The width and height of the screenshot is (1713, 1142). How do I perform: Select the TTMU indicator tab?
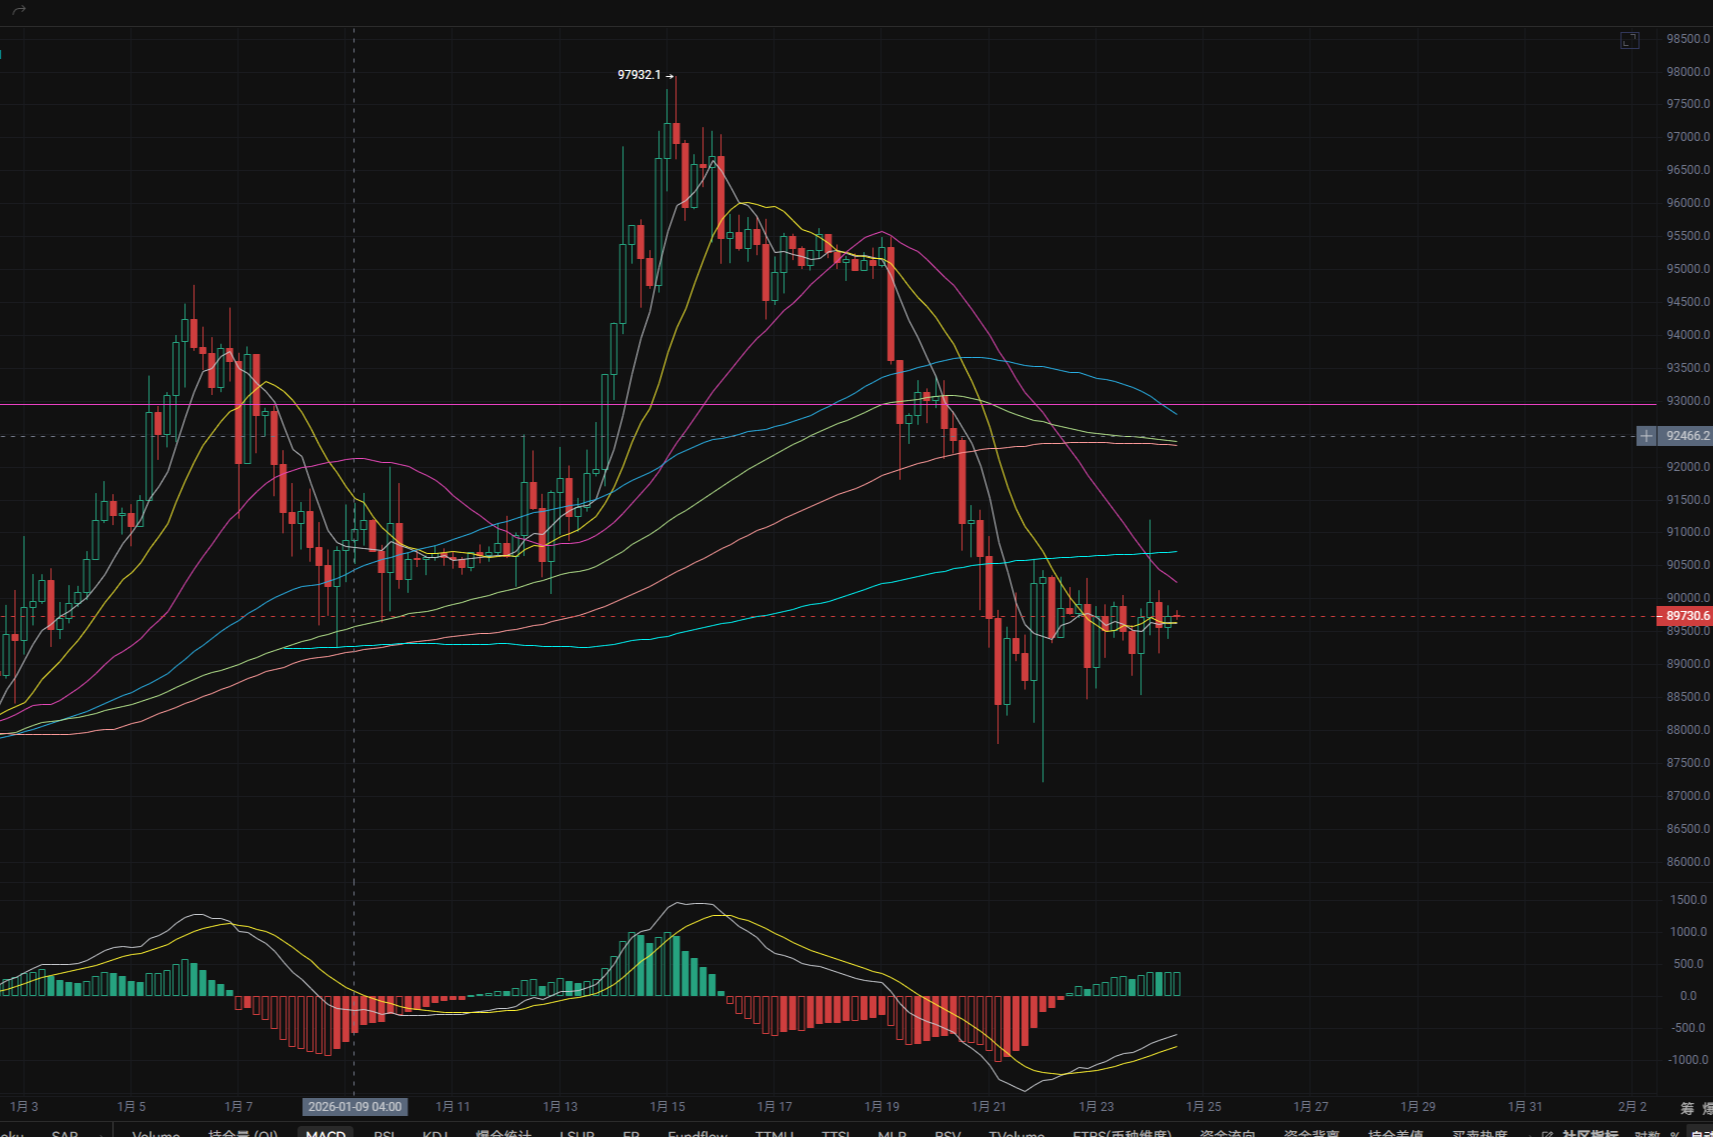click(x=774, y=1136)
